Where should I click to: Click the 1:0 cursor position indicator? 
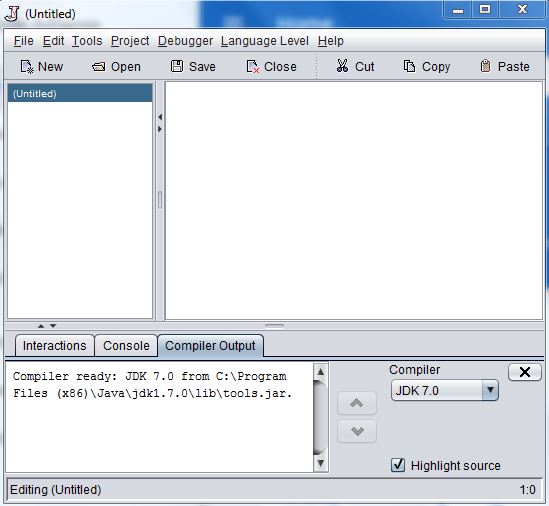tap(528, 490)
